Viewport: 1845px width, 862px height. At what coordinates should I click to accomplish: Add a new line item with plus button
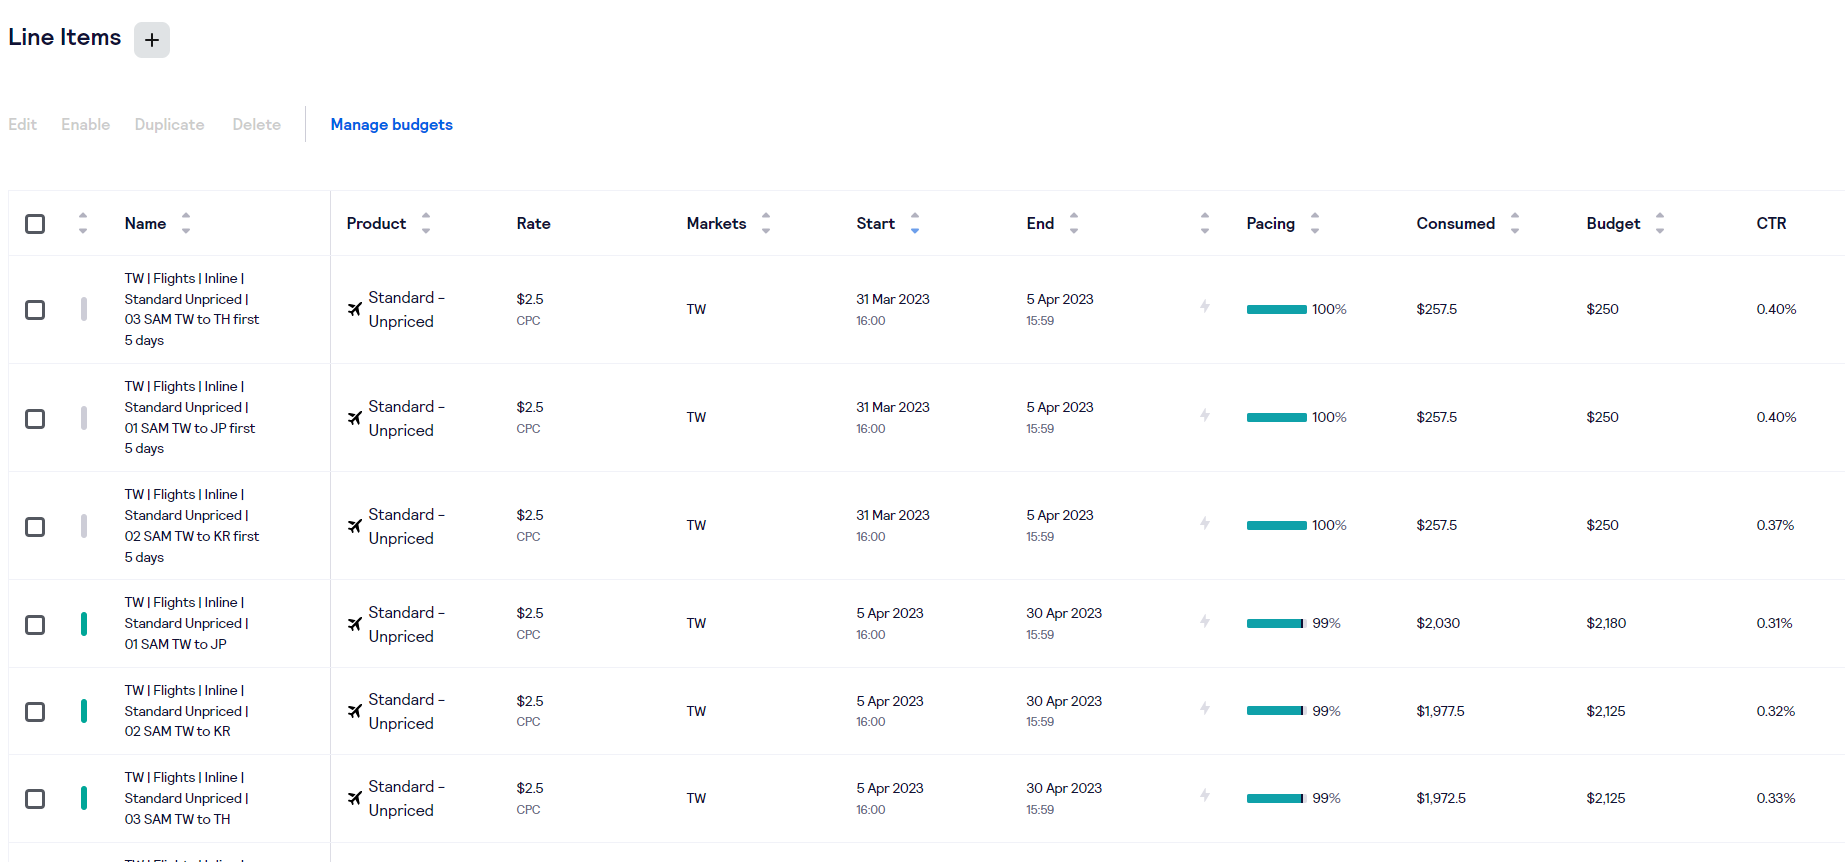152,40
